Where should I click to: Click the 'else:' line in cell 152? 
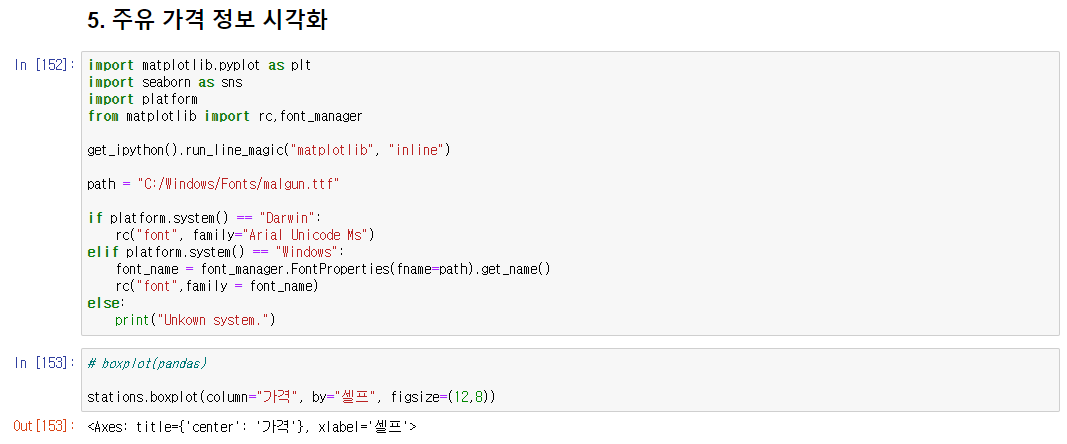[x=105, y=303]
